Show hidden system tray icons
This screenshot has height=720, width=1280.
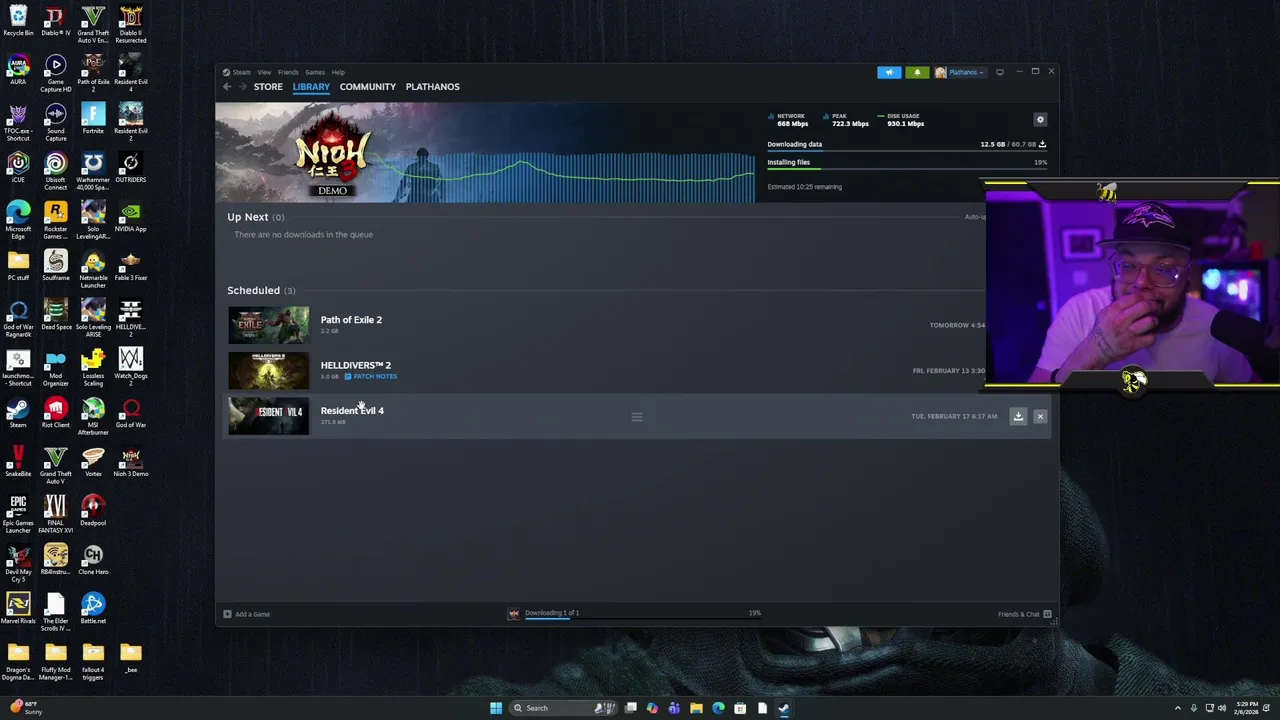point(1177,708)
